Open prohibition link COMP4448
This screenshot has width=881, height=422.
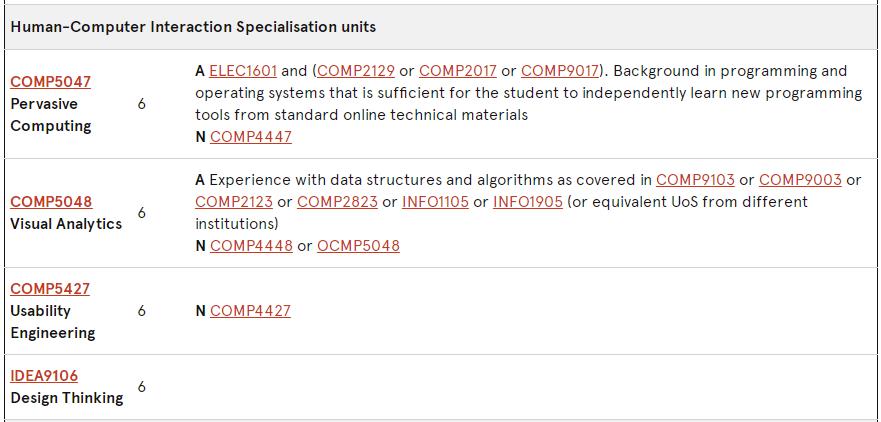tap(251, 246)
